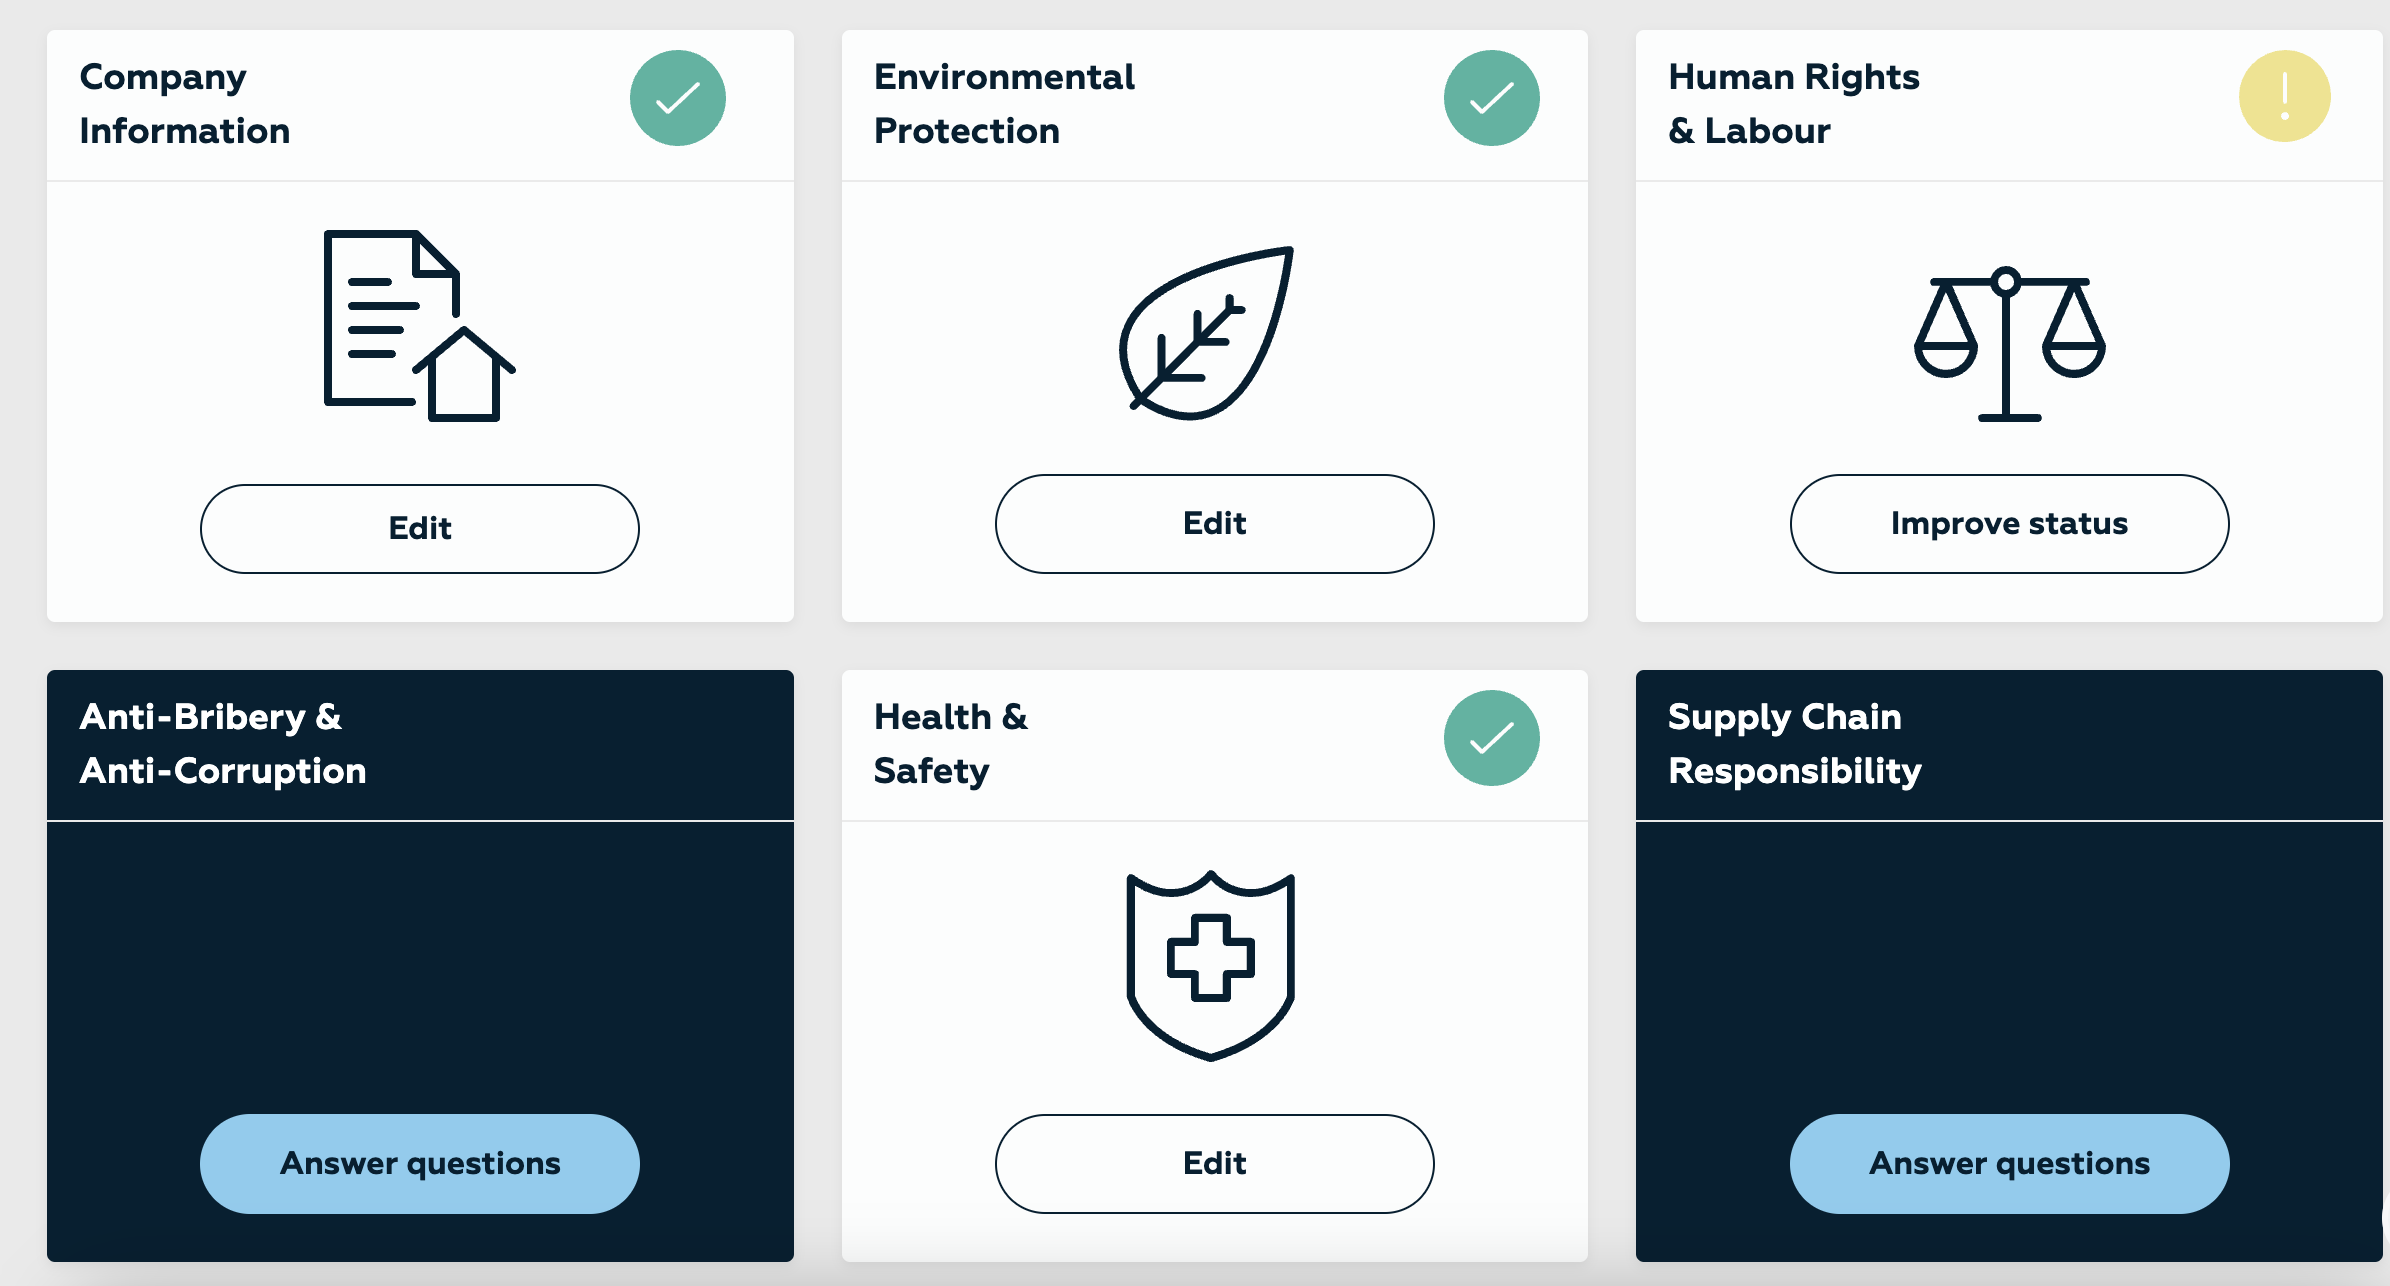Open the Anti-Bribery & Anti-Corruption heading
This screenshot has height=1286, width=2390.
pos(223,744)
